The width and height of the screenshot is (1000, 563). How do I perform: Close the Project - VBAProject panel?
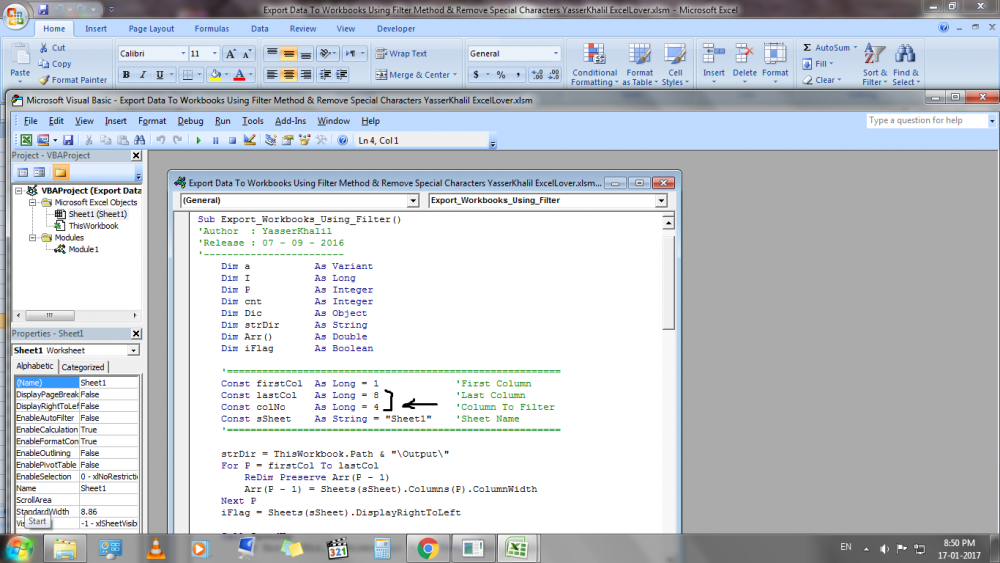pos(136,156)
